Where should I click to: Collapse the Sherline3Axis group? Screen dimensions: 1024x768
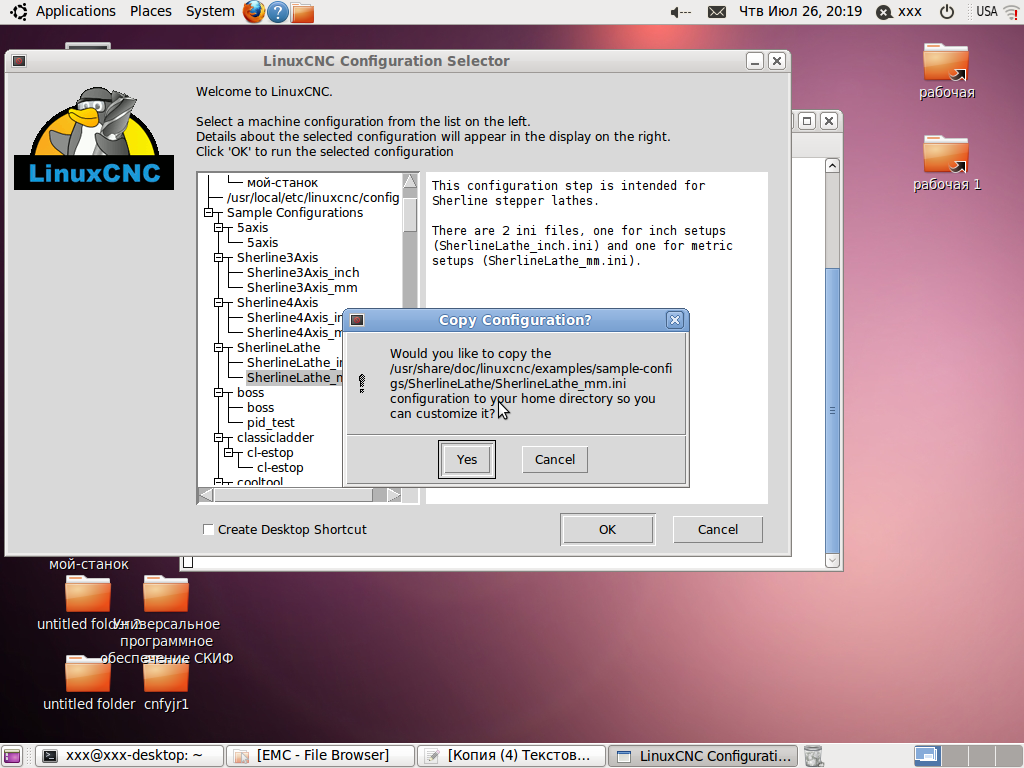[219, 258]
